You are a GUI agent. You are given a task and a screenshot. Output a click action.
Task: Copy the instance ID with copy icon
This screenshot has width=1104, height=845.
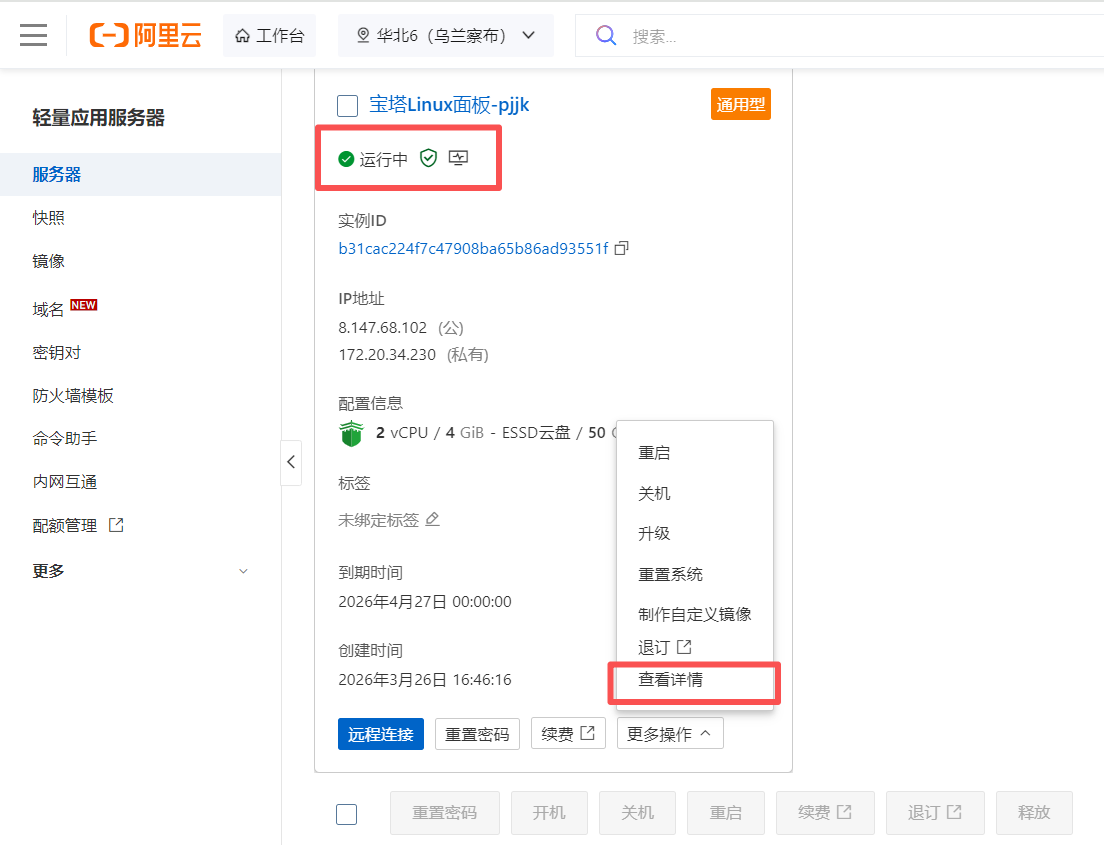(x=622, y=248)
